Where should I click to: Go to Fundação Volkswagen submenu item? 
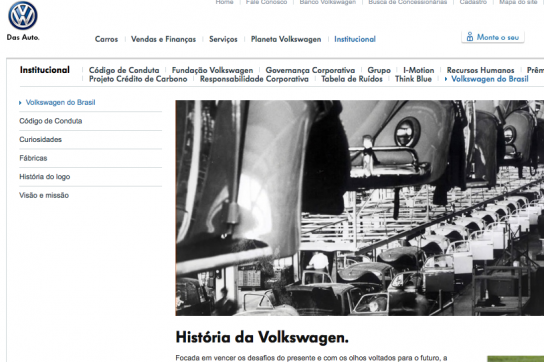point(212,70)
